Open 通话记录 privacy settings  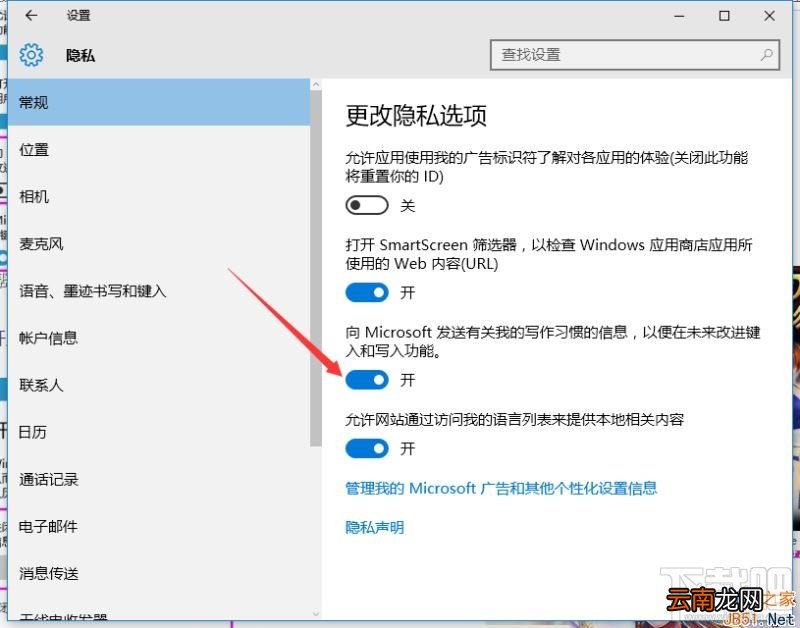(159, 480)
